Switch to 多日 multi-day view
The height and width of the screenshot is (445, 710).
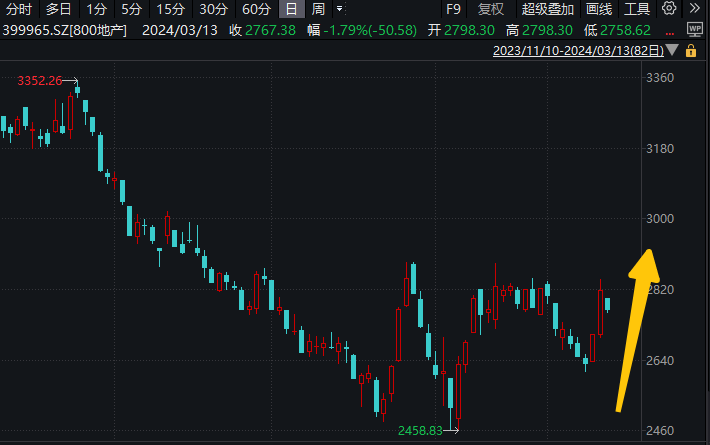point(59,9)
